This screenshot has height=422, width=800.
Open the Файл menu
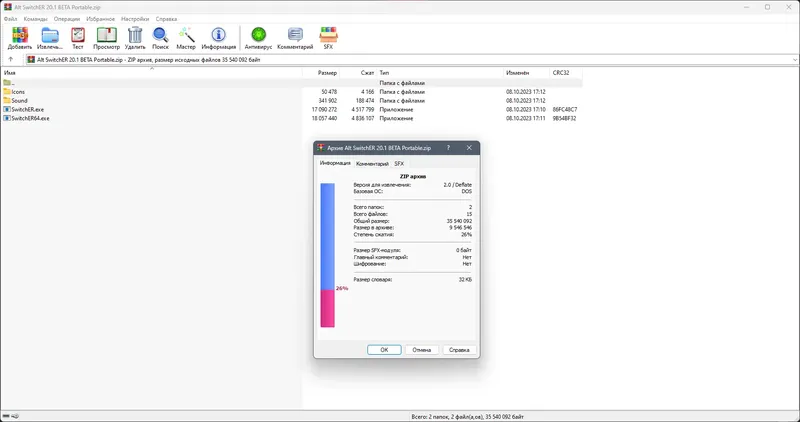10,19
